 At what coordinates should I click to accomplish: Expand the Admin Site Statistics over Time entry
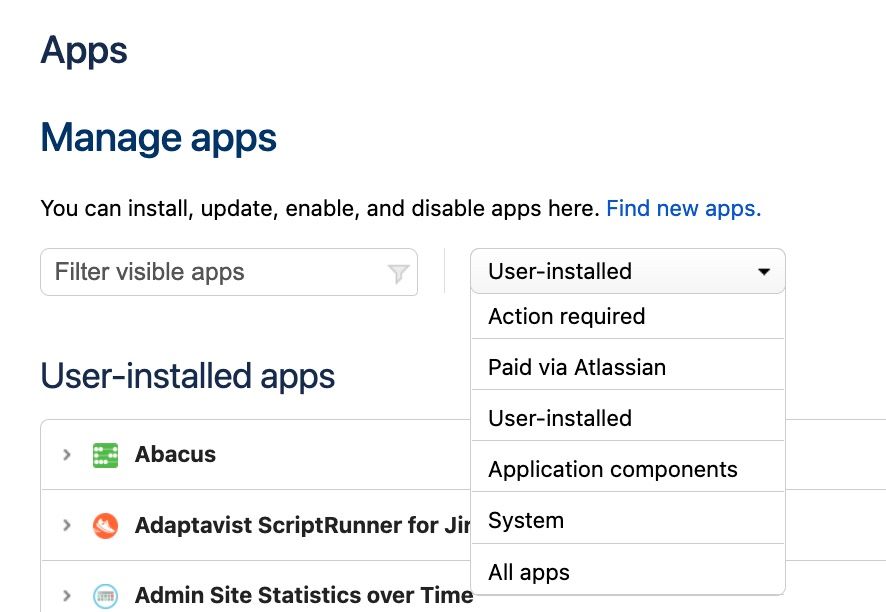click(66, 595)
